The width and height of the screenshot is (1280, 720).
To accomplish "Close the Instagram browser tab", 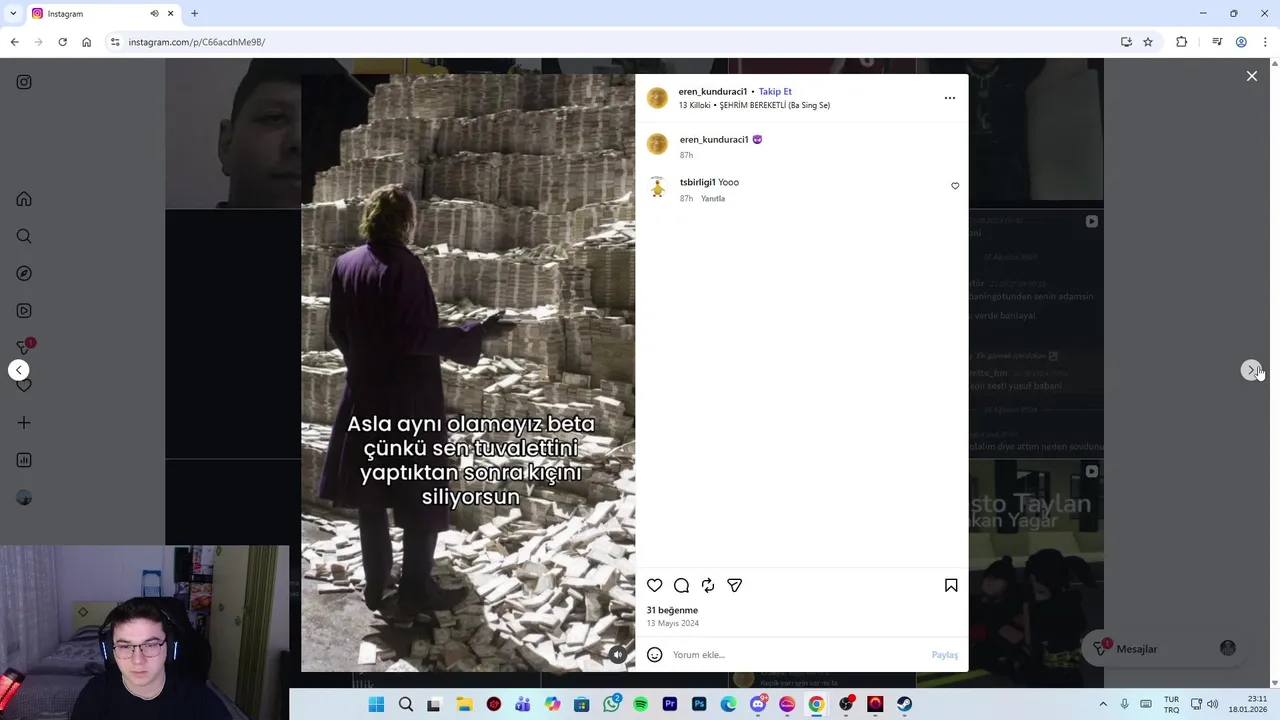I will click(x=170, y=14).
